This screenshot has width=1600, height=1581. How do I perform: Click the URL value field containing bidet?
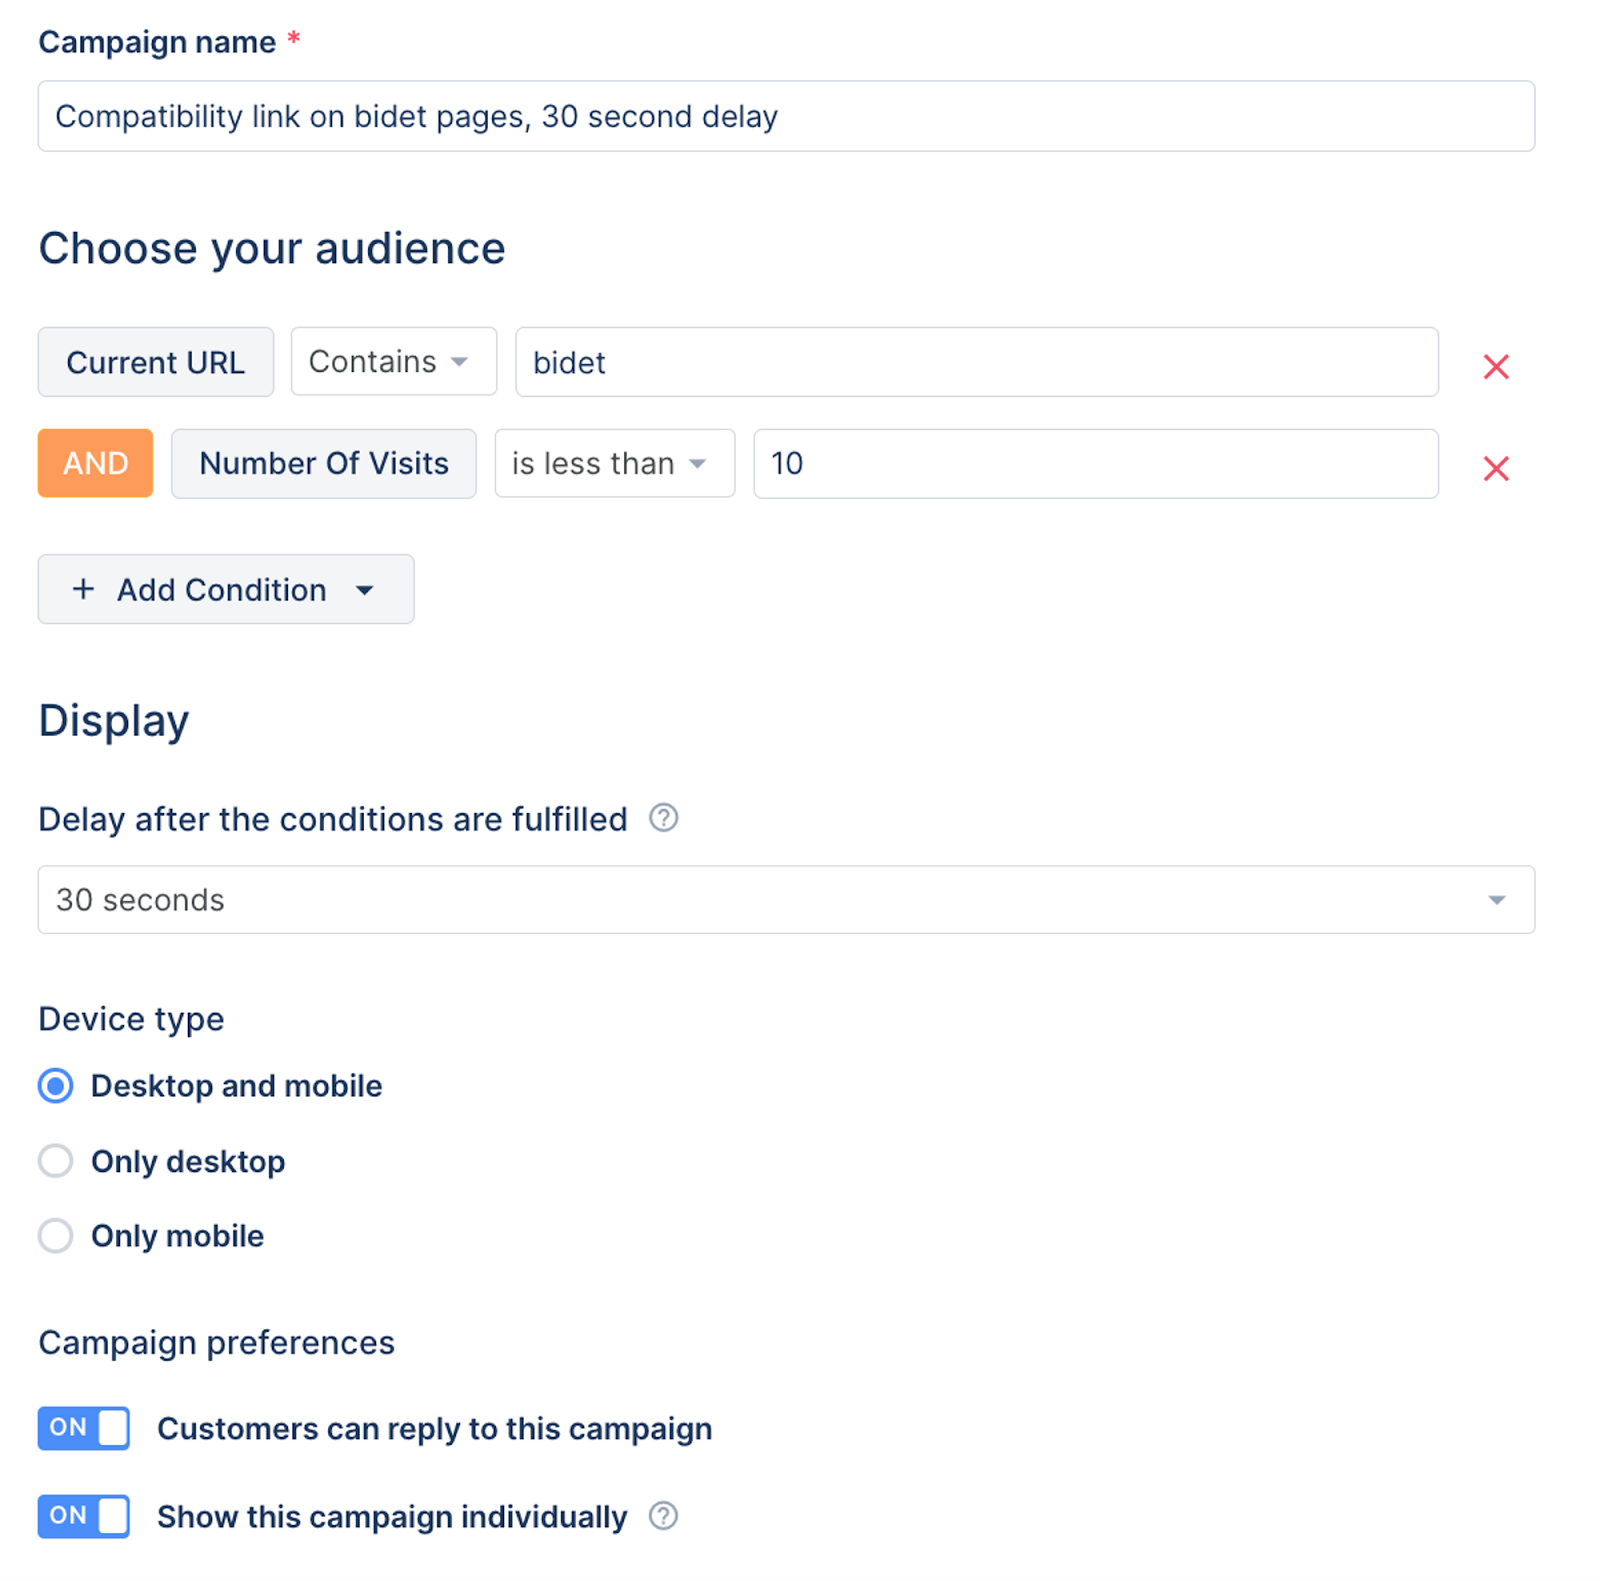976,362
